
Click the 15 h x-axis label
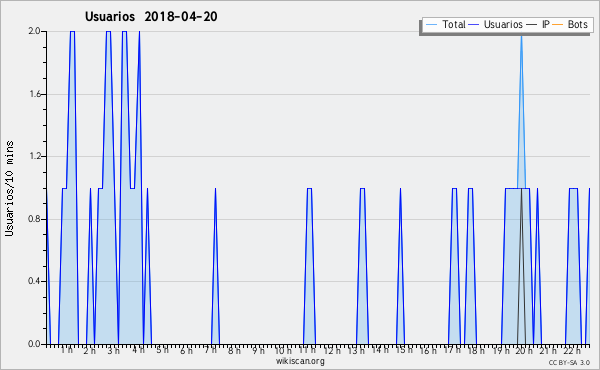(x=404, y=350)
